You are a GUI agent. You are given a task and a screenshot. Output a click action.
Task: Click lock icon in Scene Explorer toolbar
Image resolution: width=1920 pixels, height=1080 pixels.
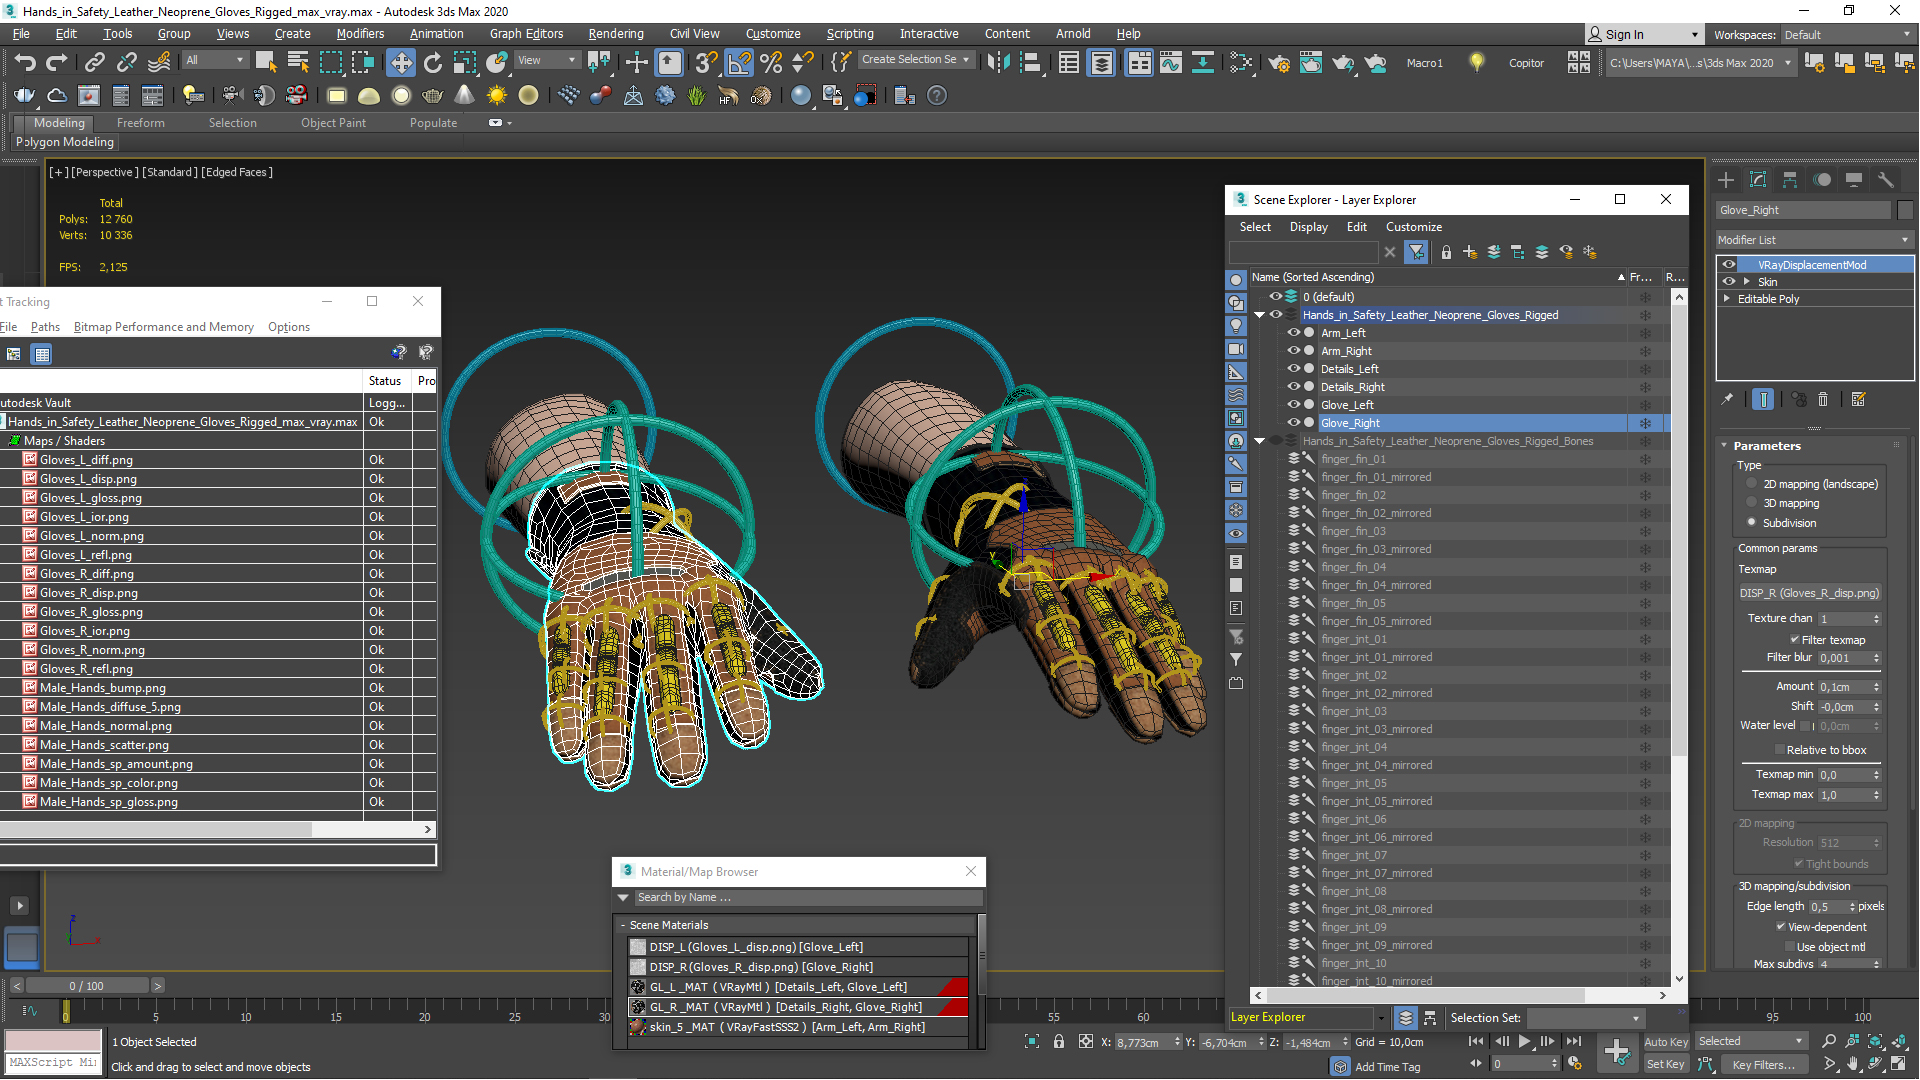click(x=1446, y=252)
